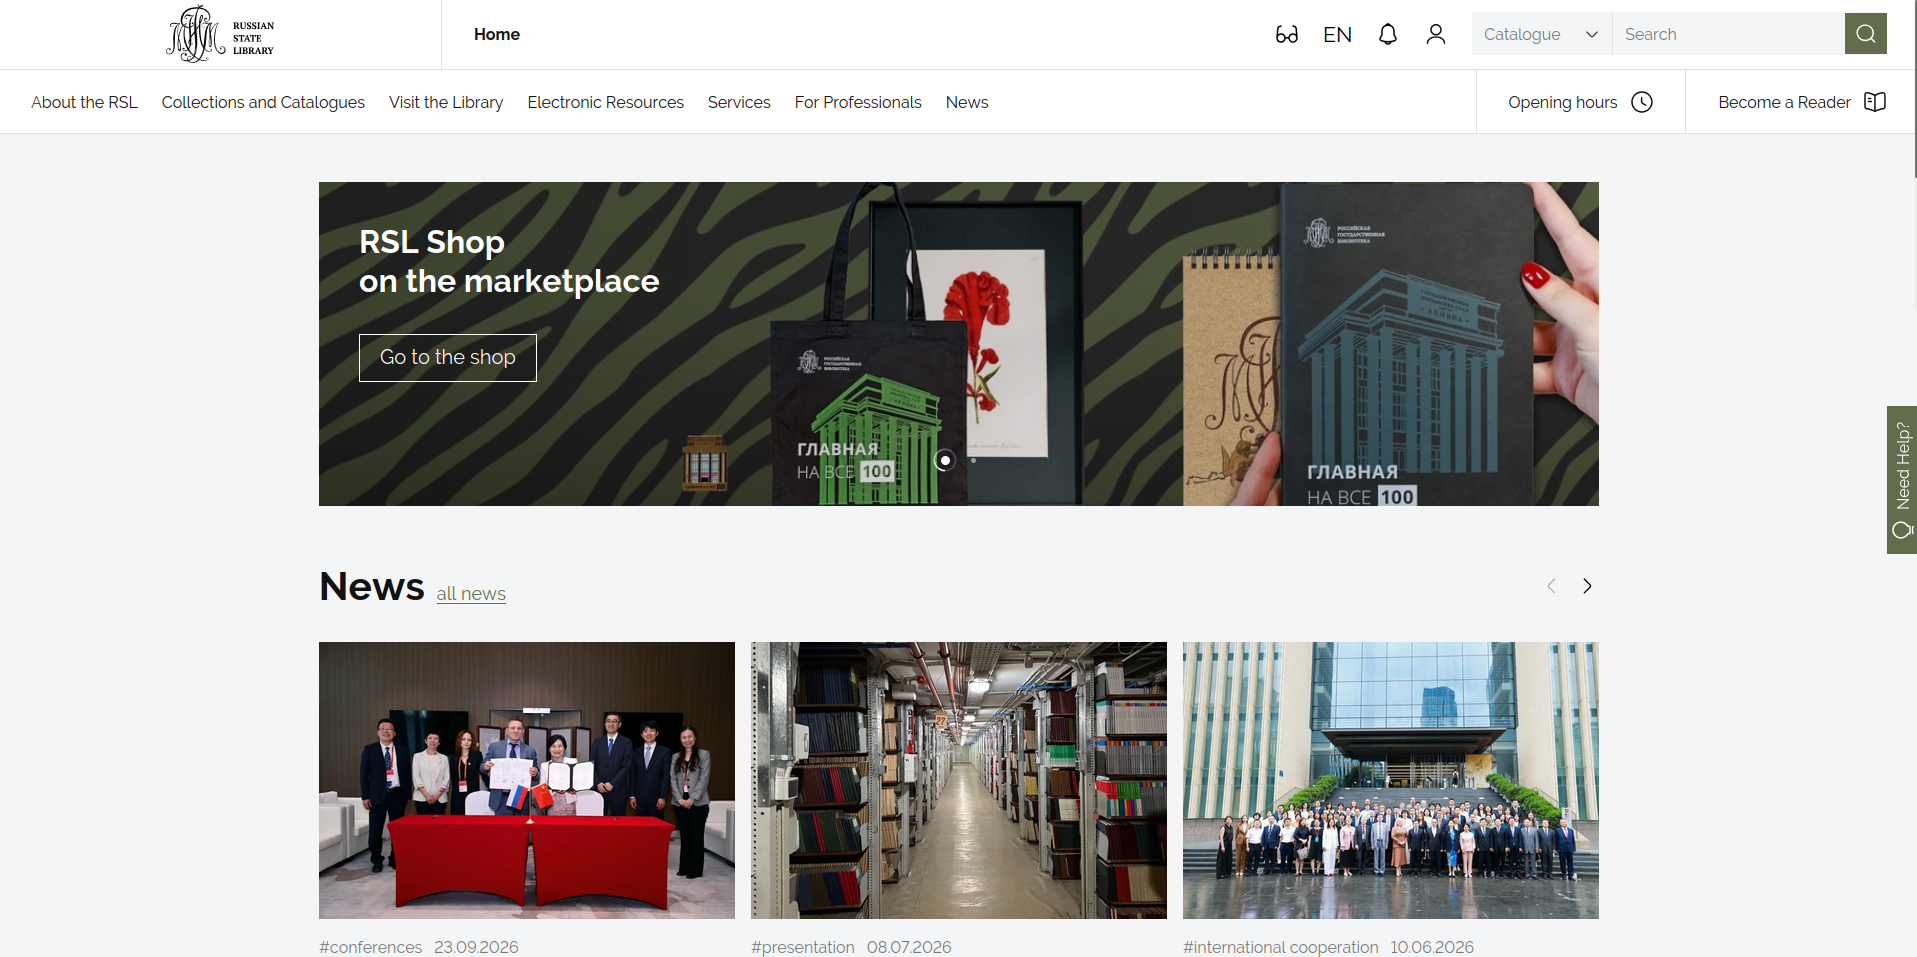Open the Services menu

(x=739, y=102)
